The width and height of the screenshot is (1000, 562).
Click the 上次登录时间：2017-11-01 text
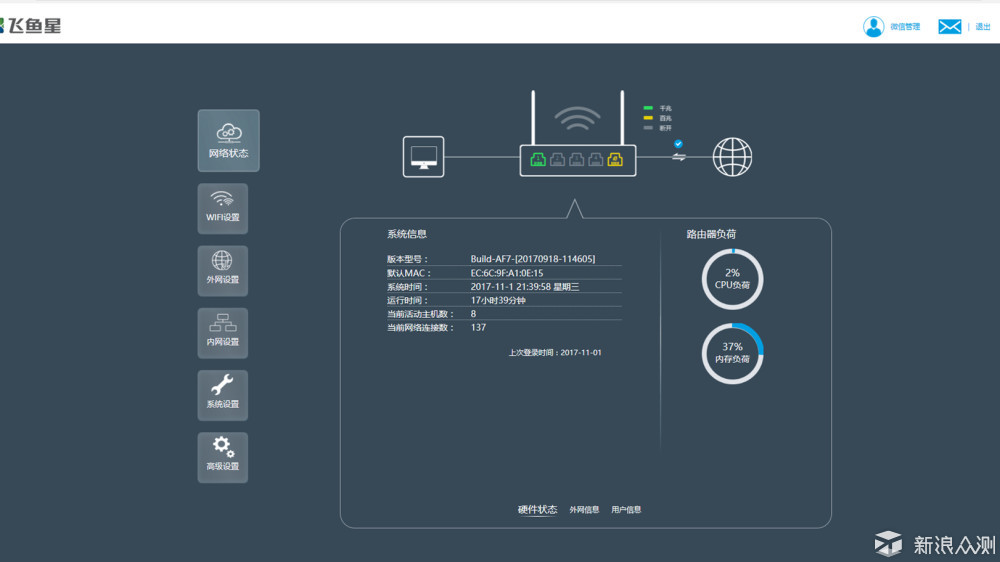(555, 353)
